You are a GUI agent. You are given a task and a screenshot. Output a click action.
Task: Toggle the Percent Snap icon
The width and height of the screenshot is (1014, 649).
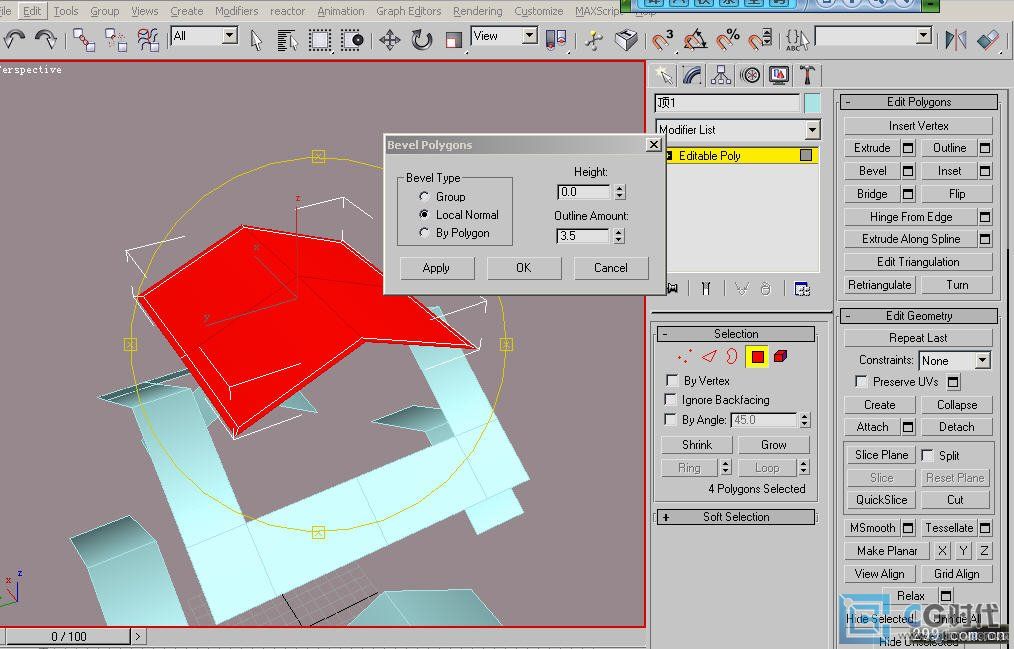point(728,40)
